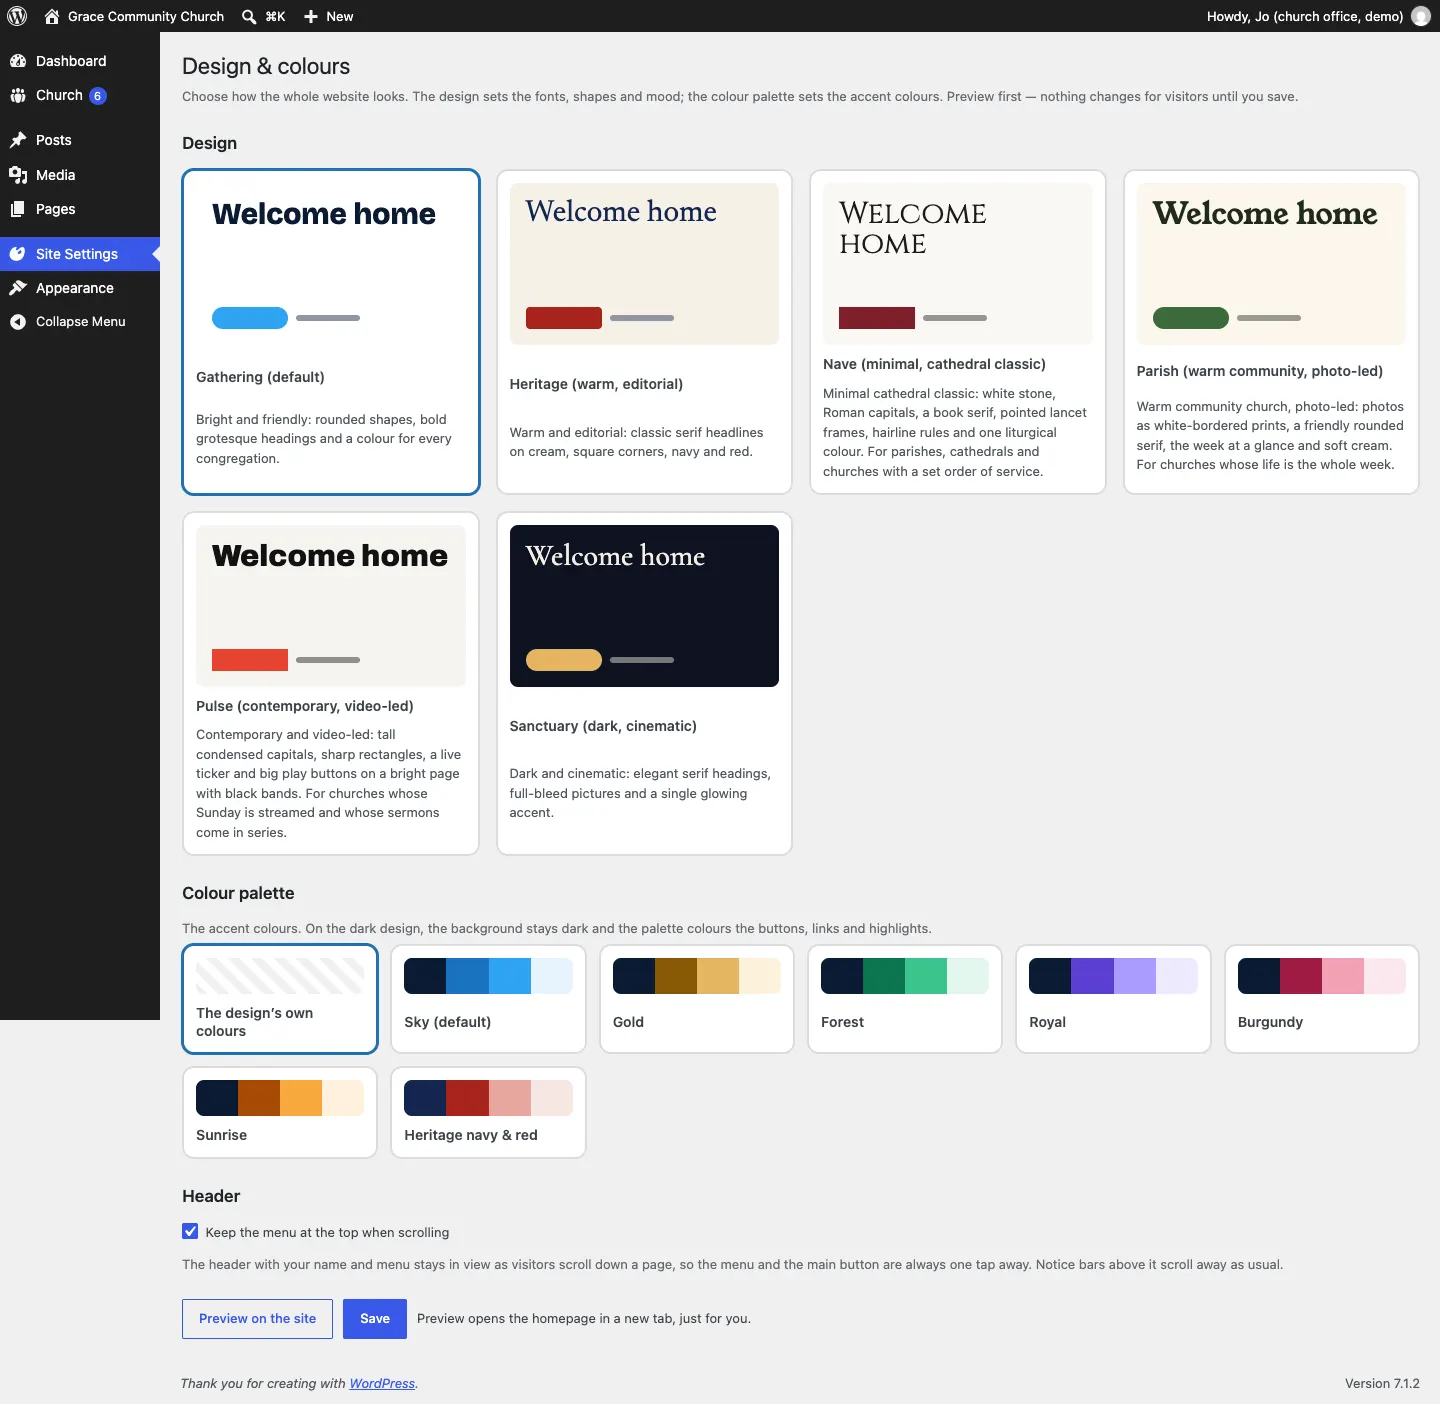
Task: Choose the Sunrise colour palette
Action: (280, 1112)
